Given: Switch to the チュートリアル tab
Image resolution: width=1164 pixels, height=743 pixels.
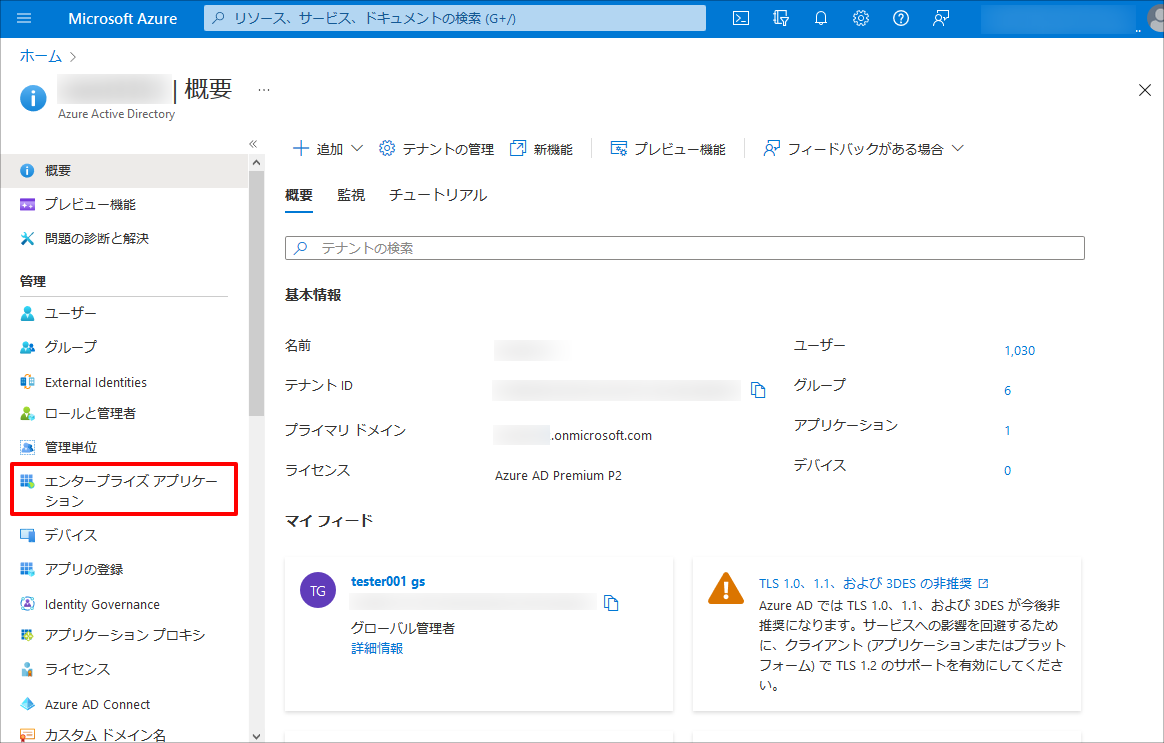Looking at the screenshot, I should (x=438, y=194).
